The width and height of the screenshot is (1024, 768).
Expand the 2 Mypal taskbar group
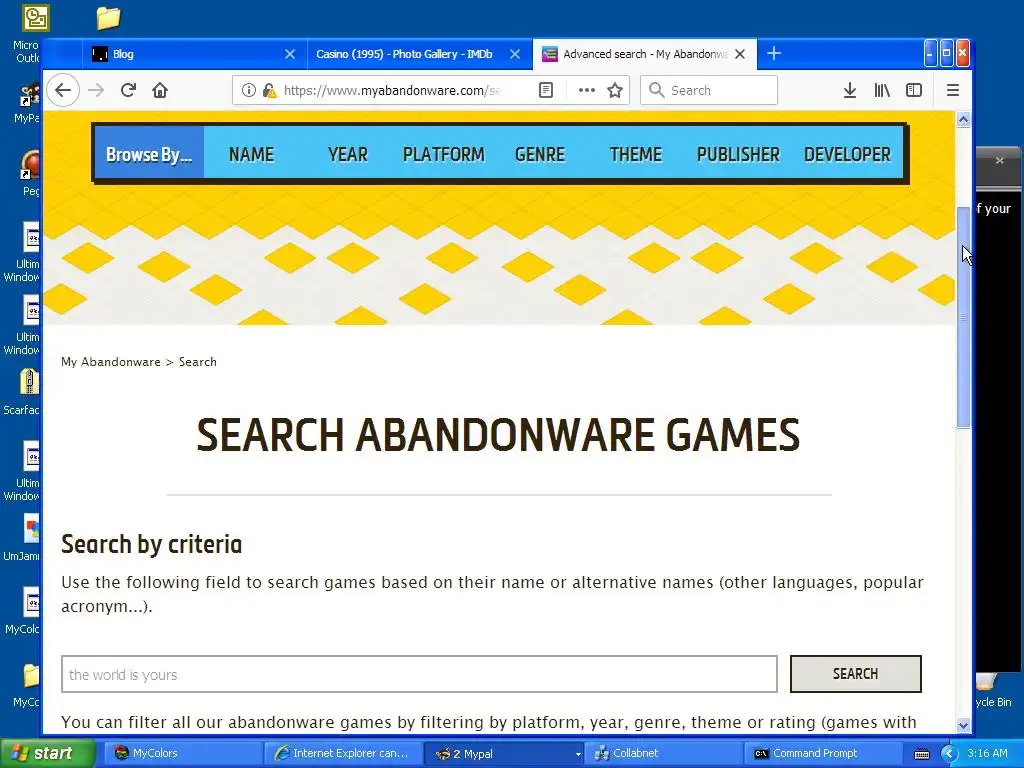[x=503, y=753]
